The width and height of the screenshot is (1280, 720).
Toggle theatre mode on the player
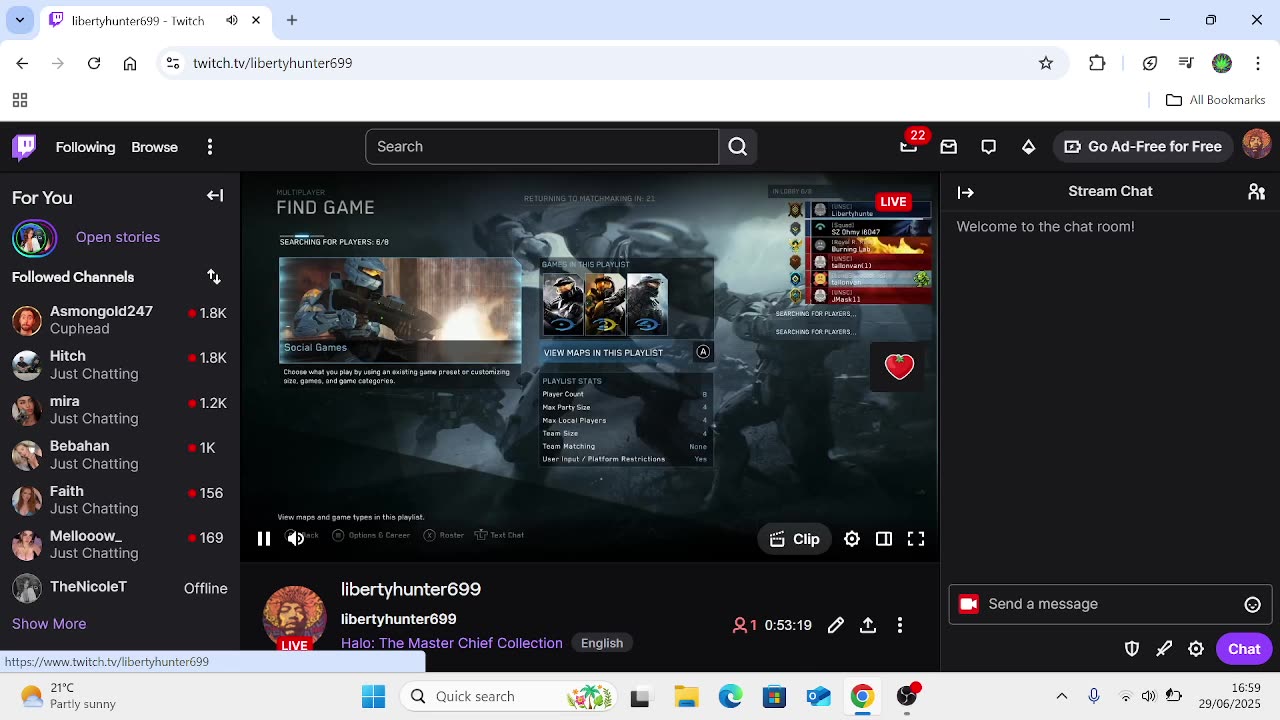[x=884, y=539]
